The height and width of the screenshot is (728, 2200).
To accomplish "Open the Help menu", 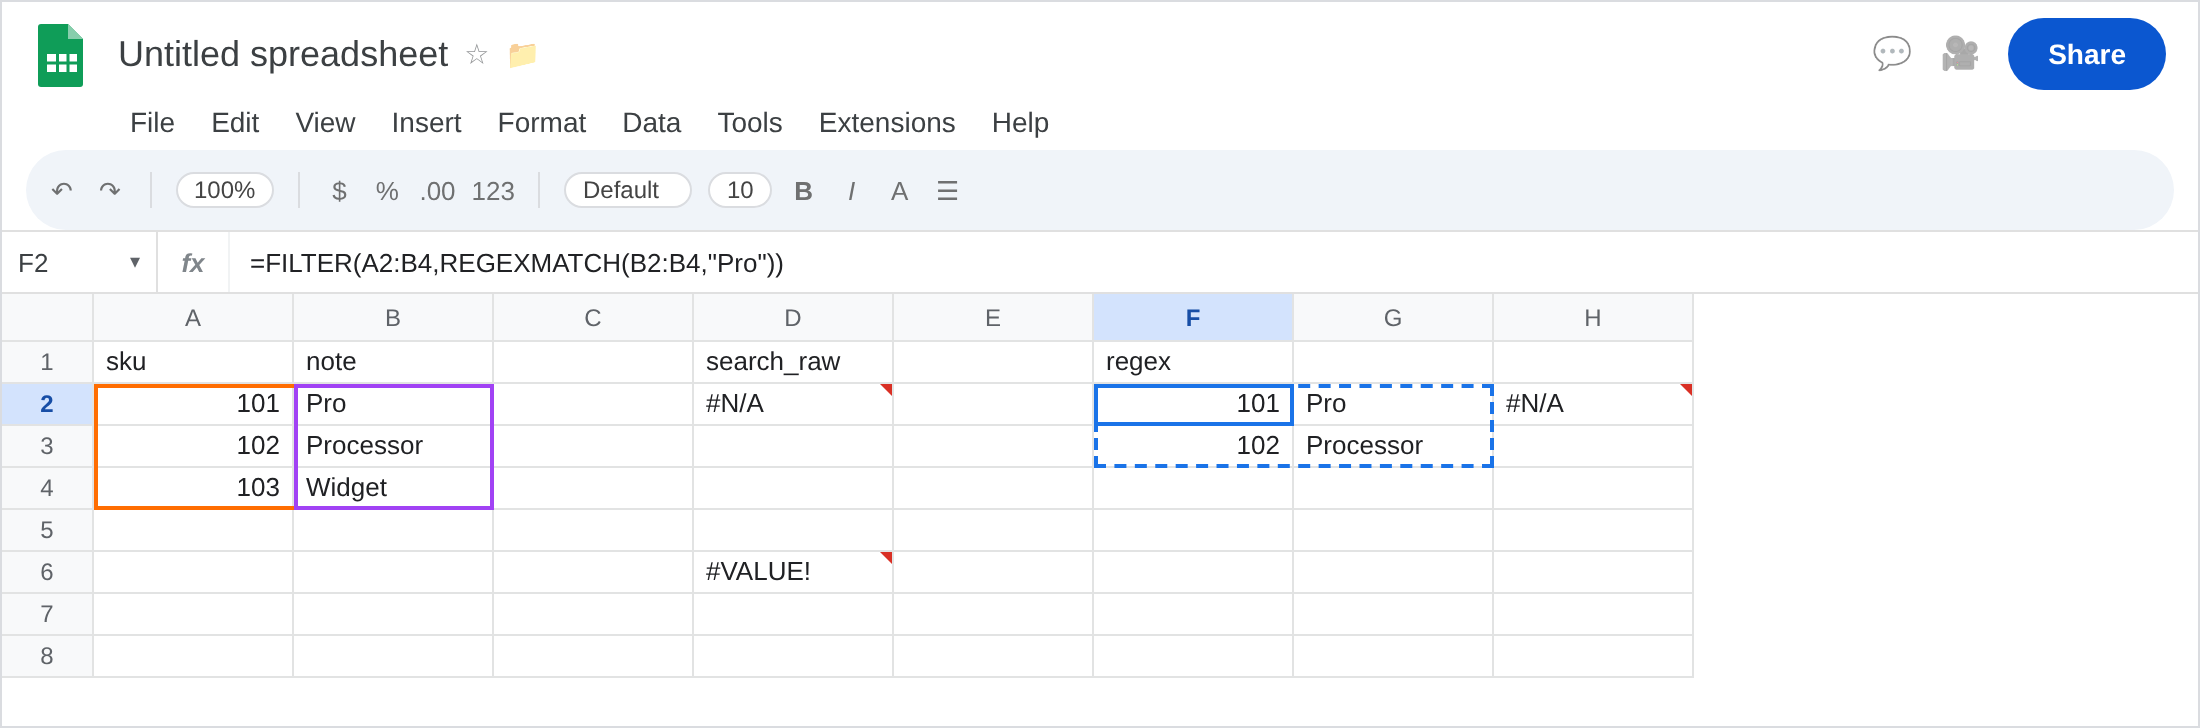I will 1020,122.
